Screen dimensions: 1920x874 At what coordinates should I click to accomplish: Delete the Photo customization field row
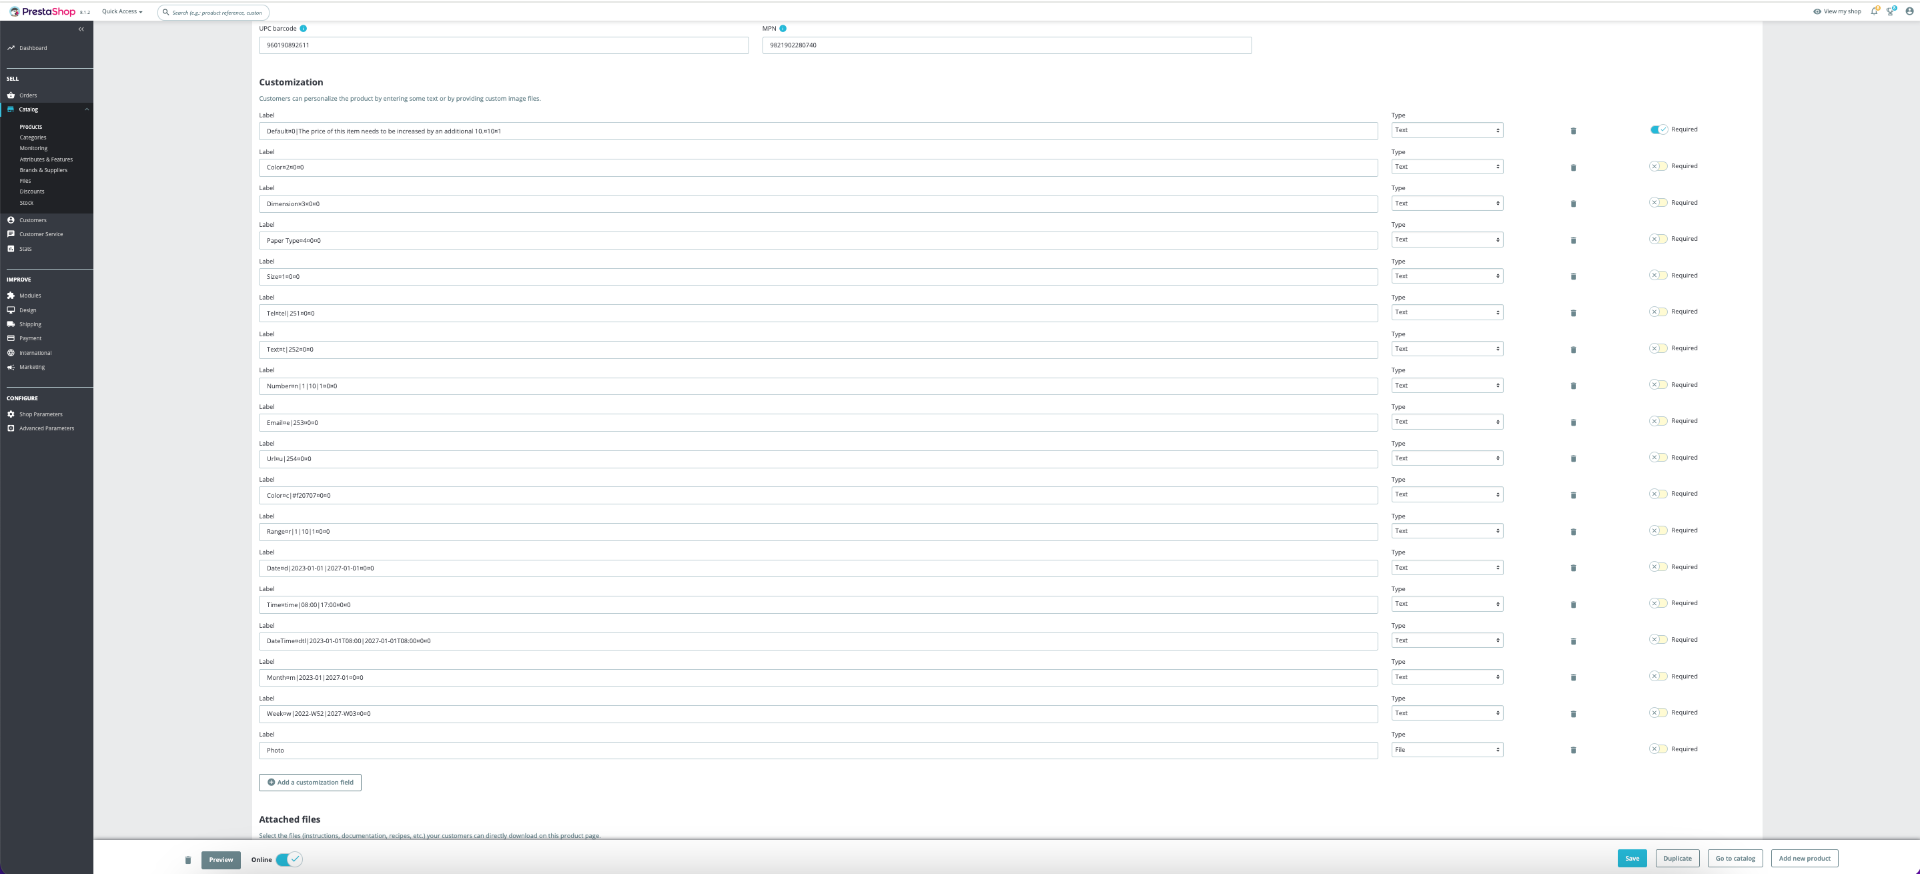point(1573,750)
